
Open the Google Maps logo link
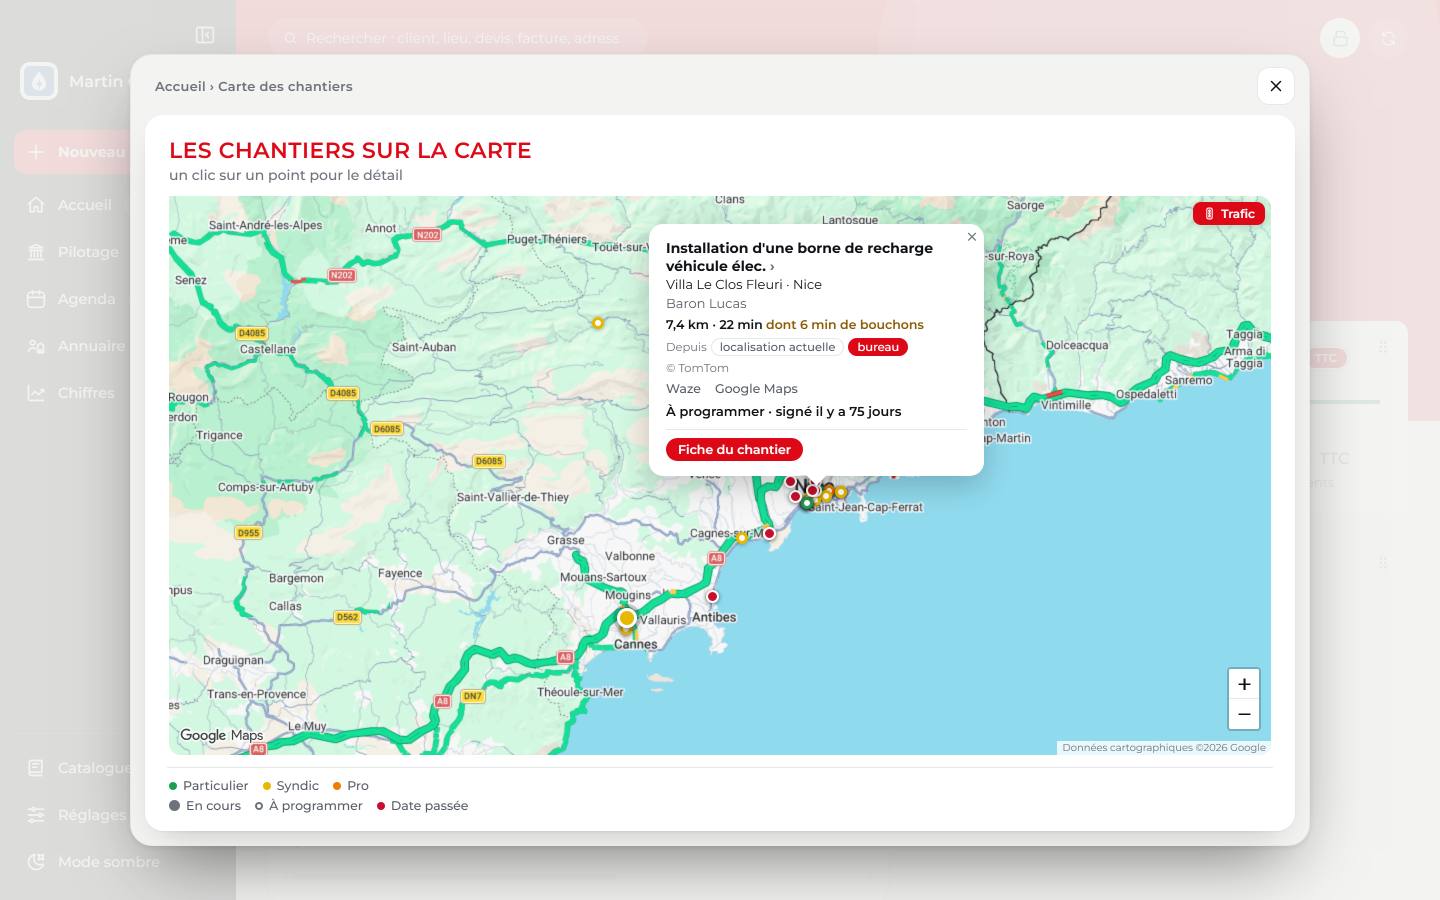tap(221, 735)
